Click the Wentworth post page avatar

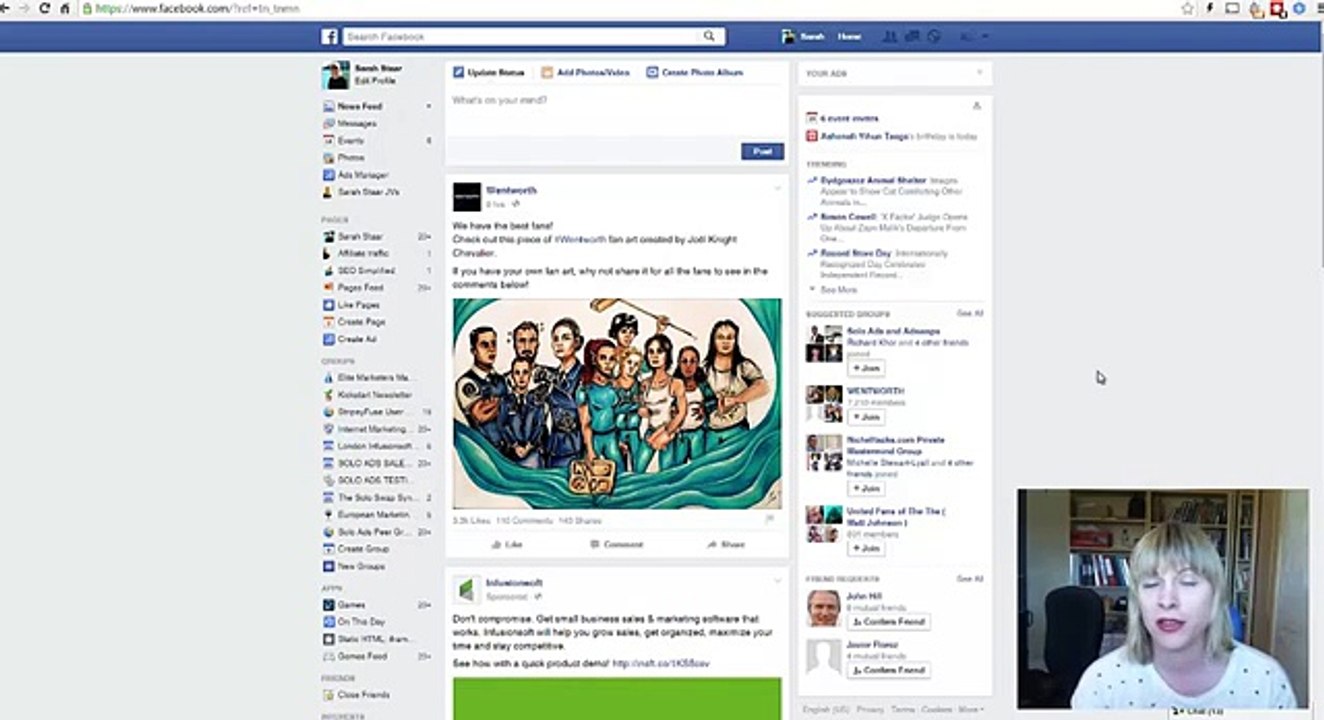pos(467,197)
